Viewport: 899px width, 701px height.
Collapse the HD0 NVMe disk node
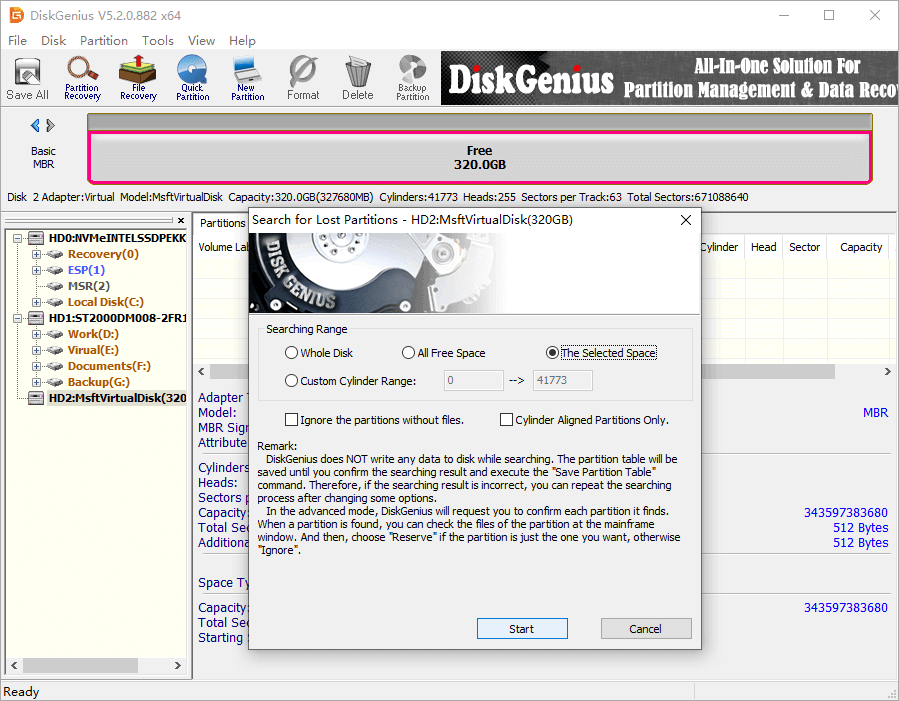point(19,238)
